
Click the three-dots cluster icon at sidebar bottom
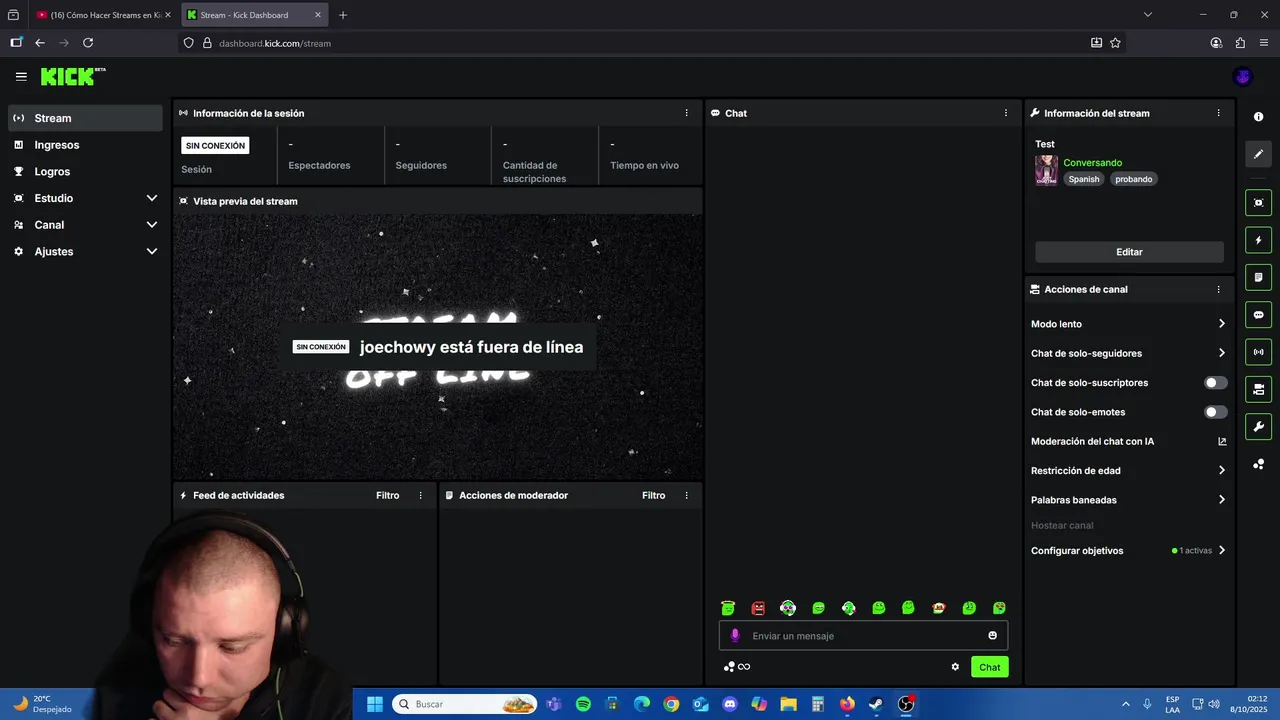pos(1258,464)
